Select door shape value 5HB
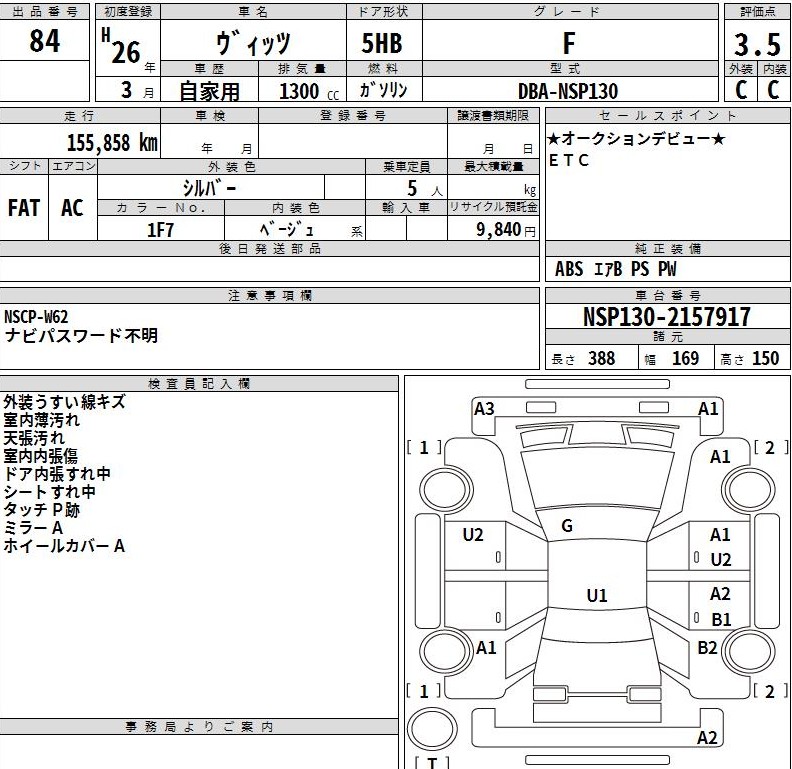This screenshot has height=769, width=792. tap(382, 42)
